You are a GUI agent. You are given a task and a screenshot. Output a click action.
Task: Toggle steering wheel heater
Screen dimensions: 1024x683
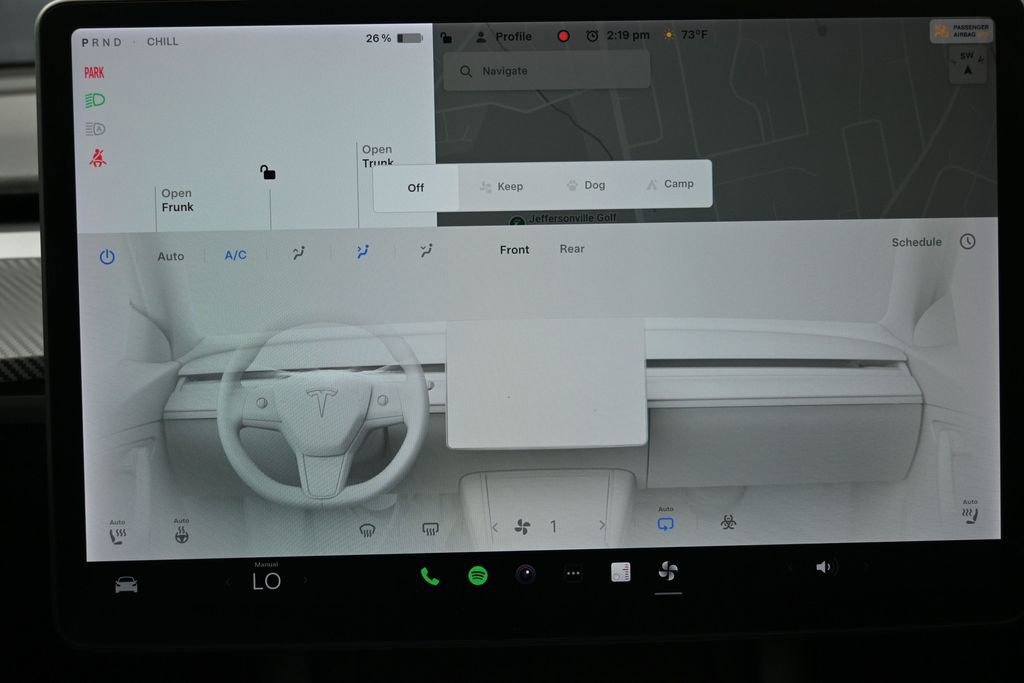tap(182, 532)
